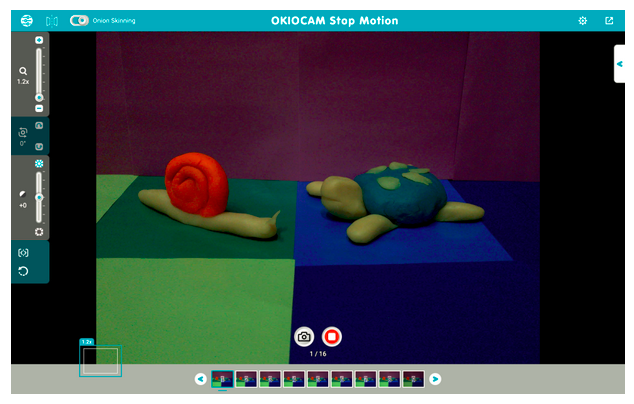Toggle the Onion Skinning switch
The height and width of the screenshot is (404, 634).
pos(79,20)
